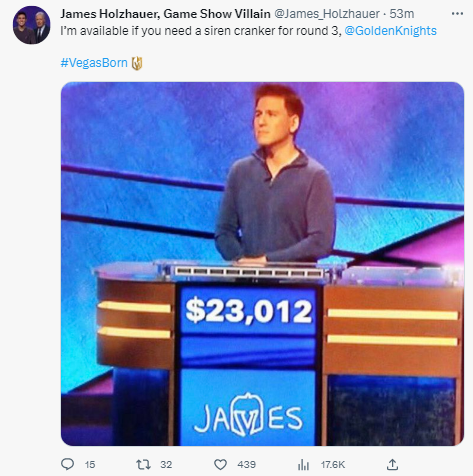
Task: Open the @GoldenKnights mention link
Action: 390,31
